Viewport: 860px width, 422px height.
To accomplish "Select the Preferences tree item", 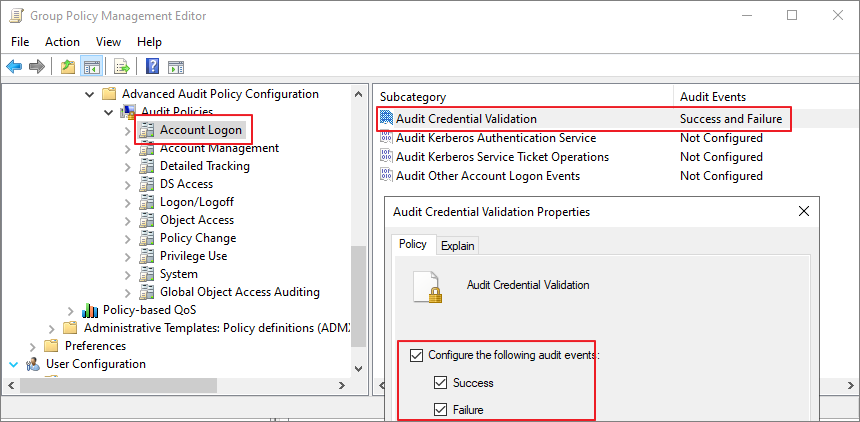I will point(95,346).
